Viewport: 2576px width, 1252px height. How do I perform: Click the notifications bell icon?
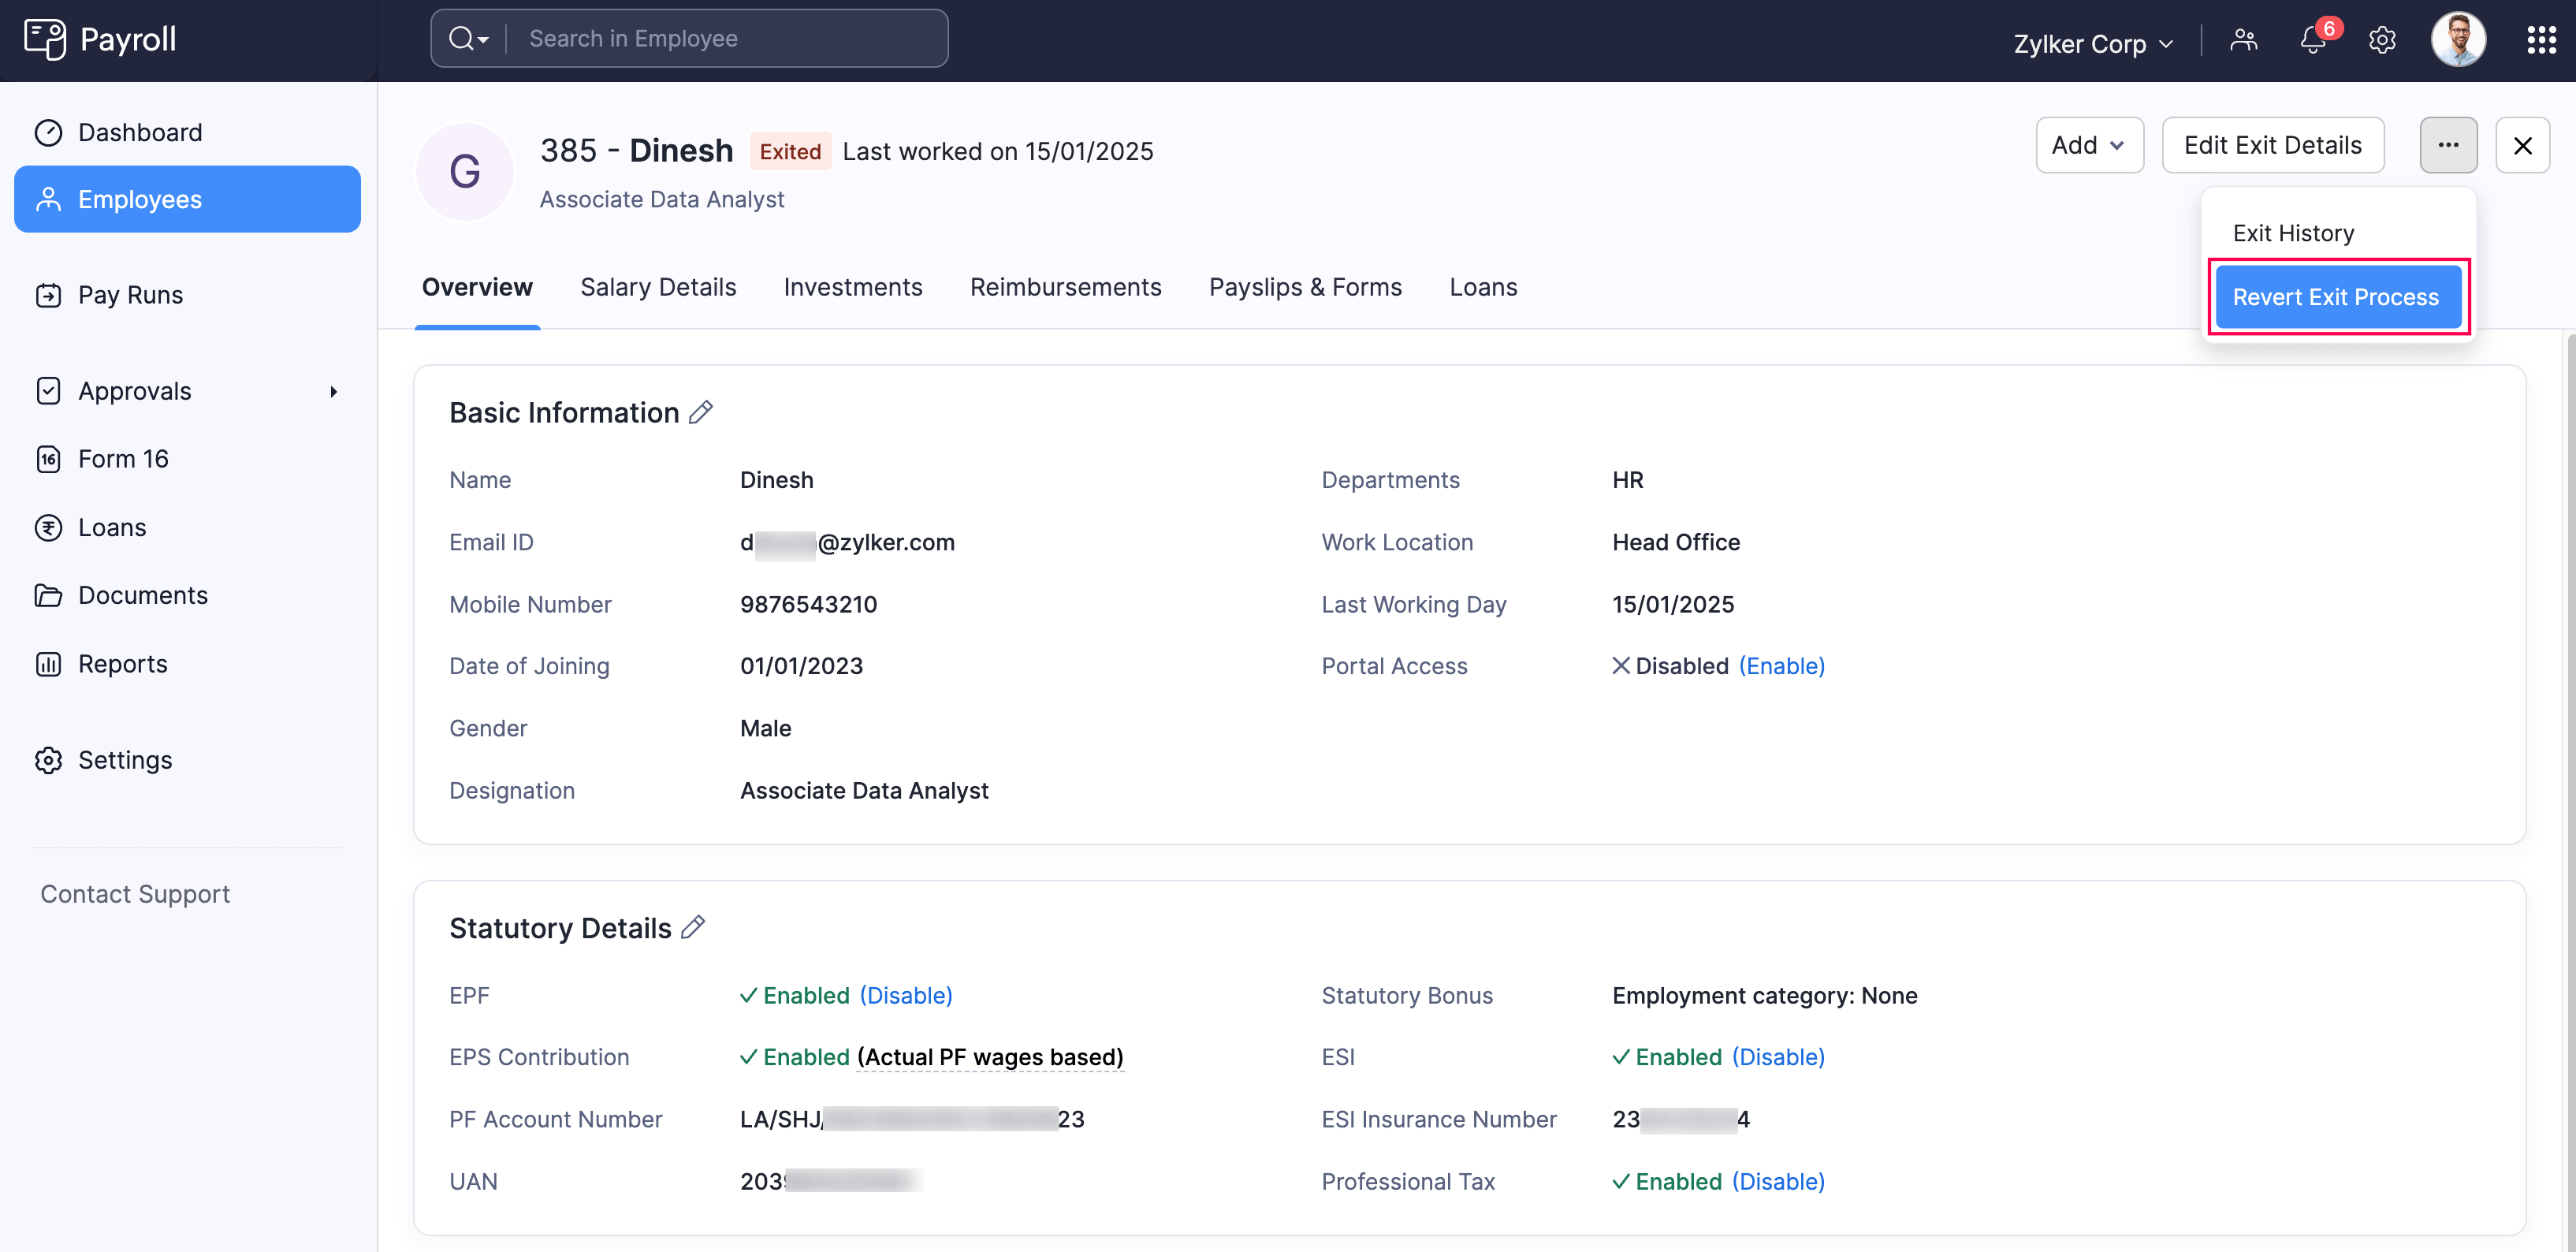(2312, 41)
